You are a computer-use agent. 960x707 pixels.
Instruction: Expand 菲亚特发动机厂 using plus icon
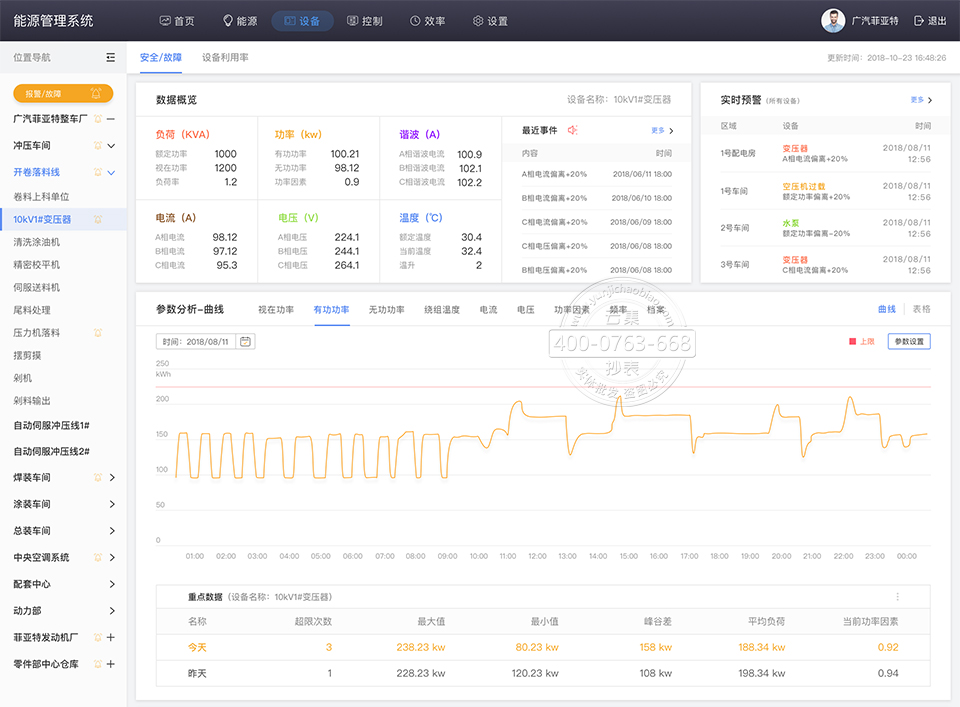(x=111, y=637)
